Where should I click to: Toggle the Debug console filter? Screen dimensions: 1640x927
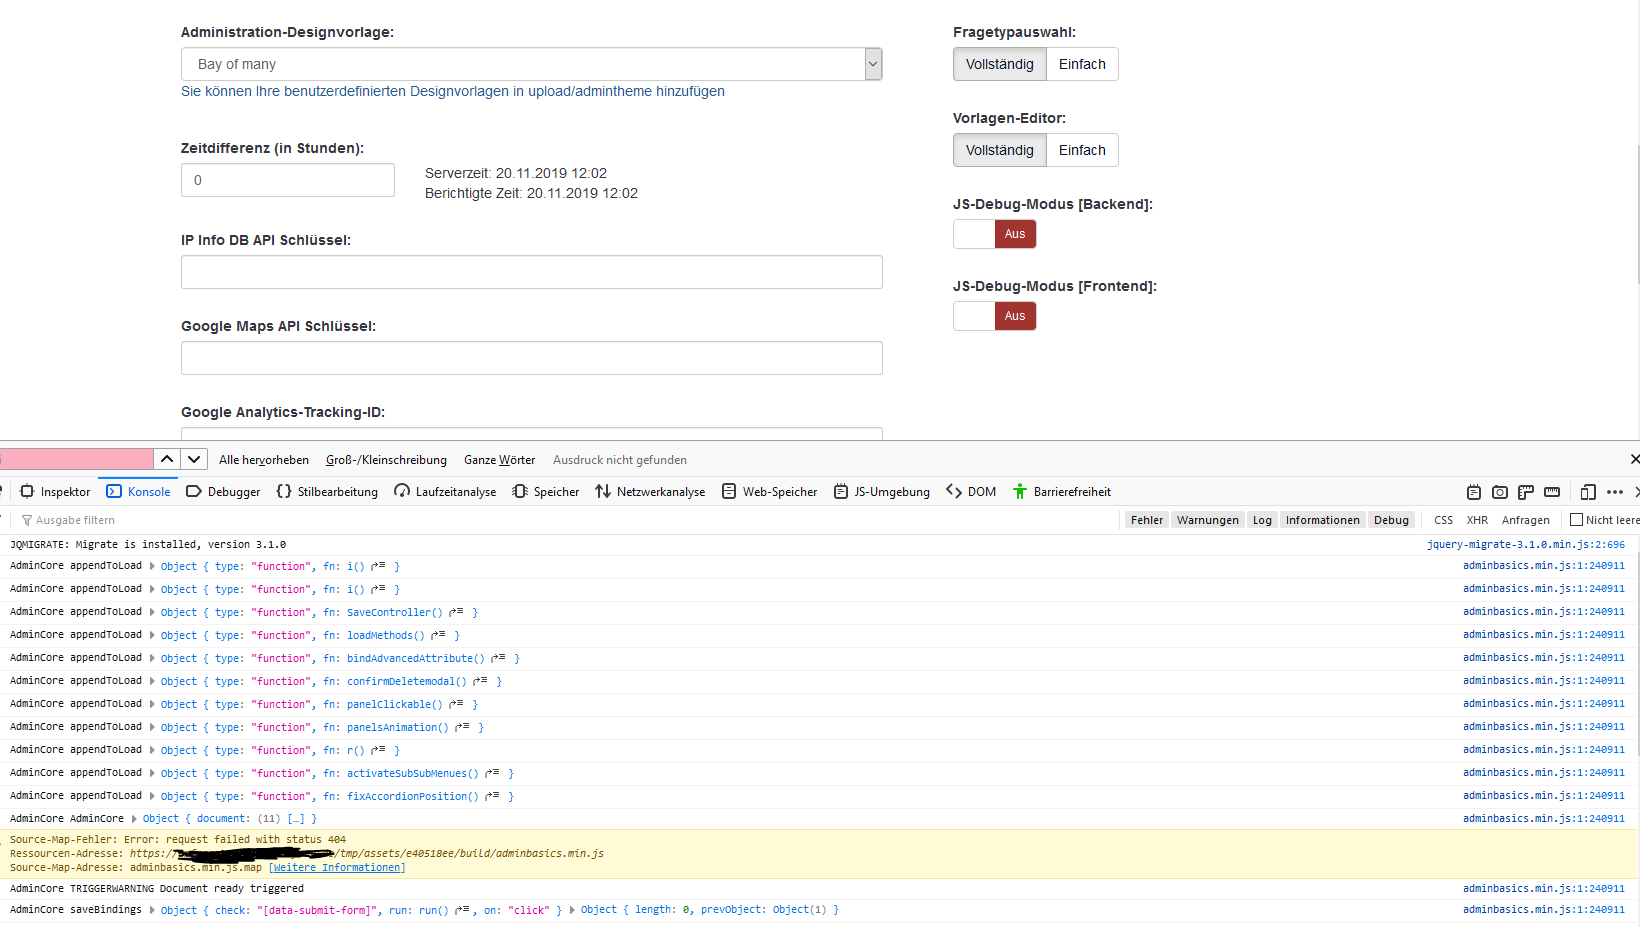point(1391,520)
